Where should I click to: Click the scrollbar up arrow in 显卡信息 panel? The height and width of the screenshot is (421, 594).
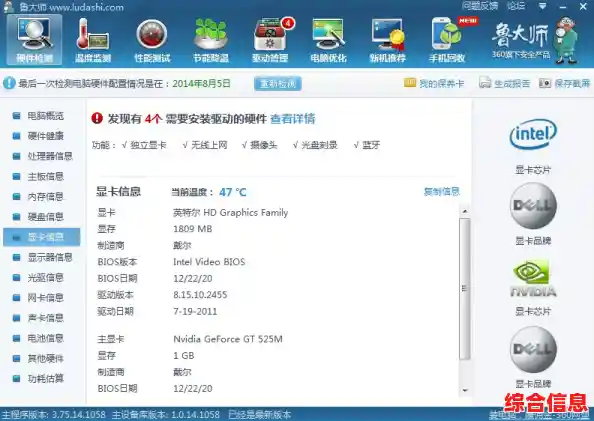click(x=465, y=211)
